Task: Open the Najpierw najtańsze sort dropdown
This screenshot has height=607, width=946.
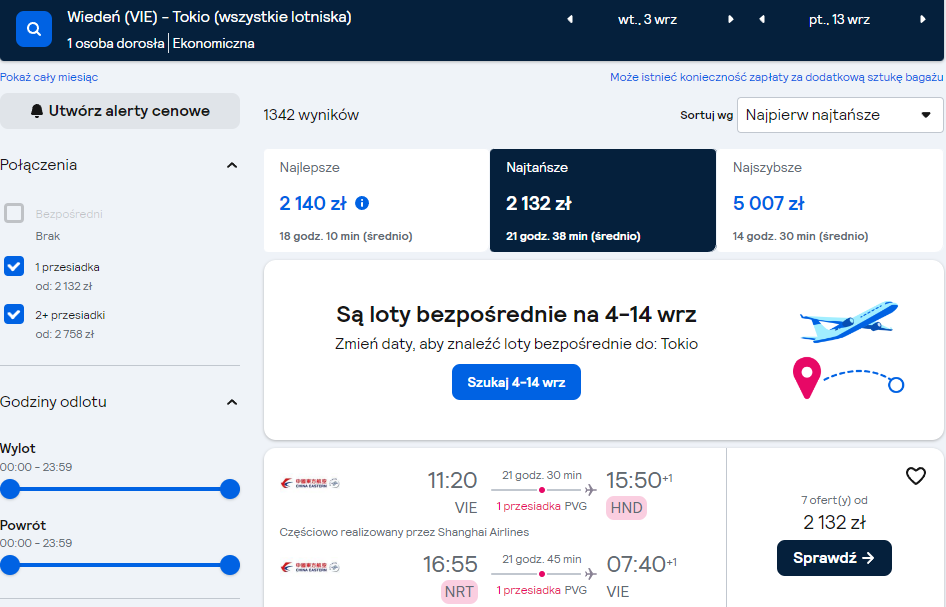Action: [x=840, y=115]
